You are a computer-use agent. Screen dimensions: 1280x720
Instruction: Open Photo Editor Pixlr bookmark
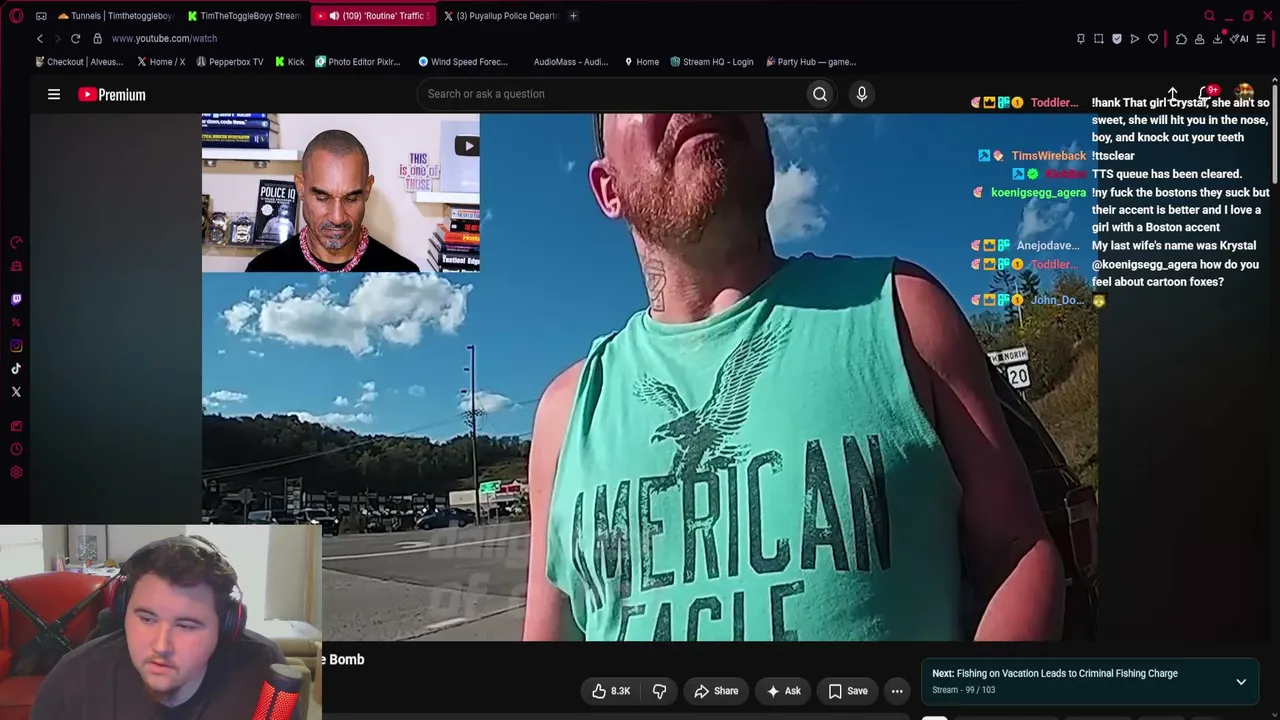click(x=358, y=62)
